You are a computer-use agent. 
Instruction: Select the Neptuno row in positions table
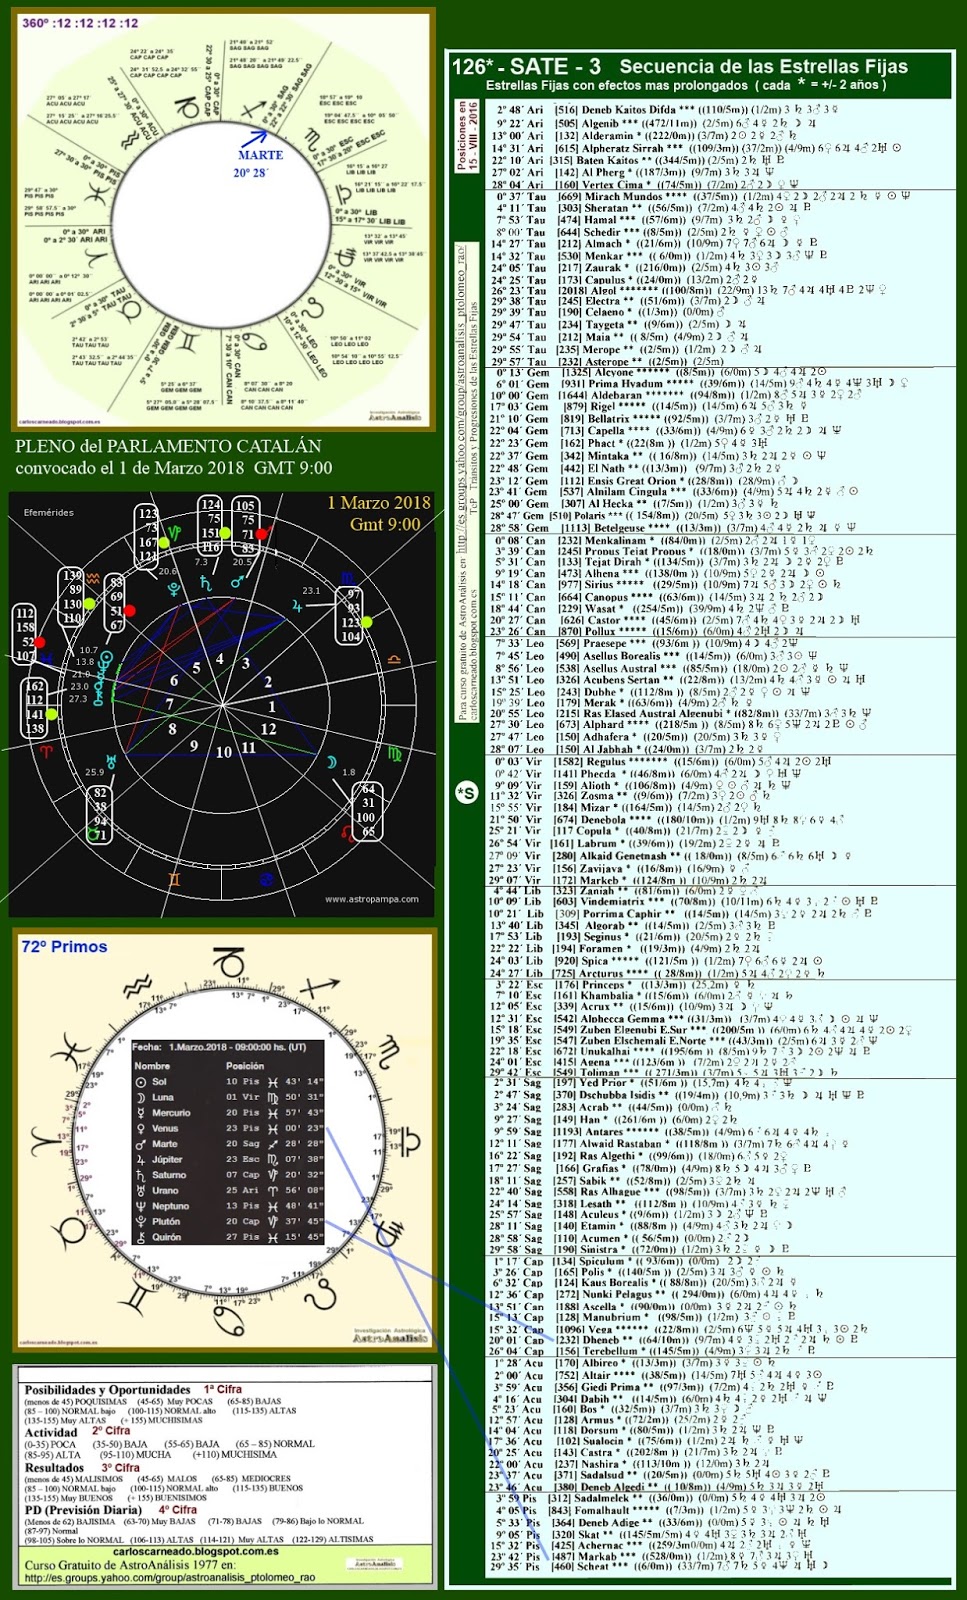click(229, 1205)
